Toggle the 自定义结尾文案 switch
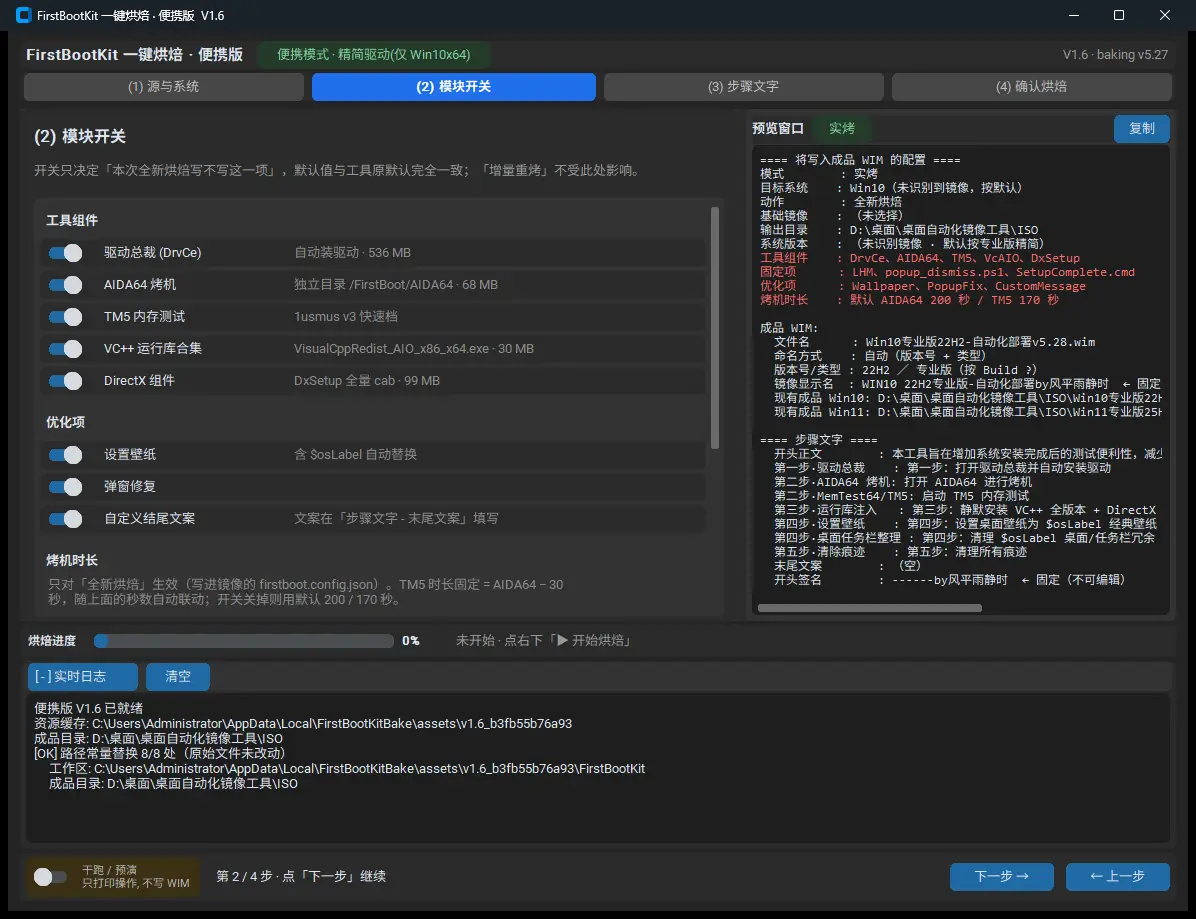Viewport: 1196px width, 919px height. 66,519
